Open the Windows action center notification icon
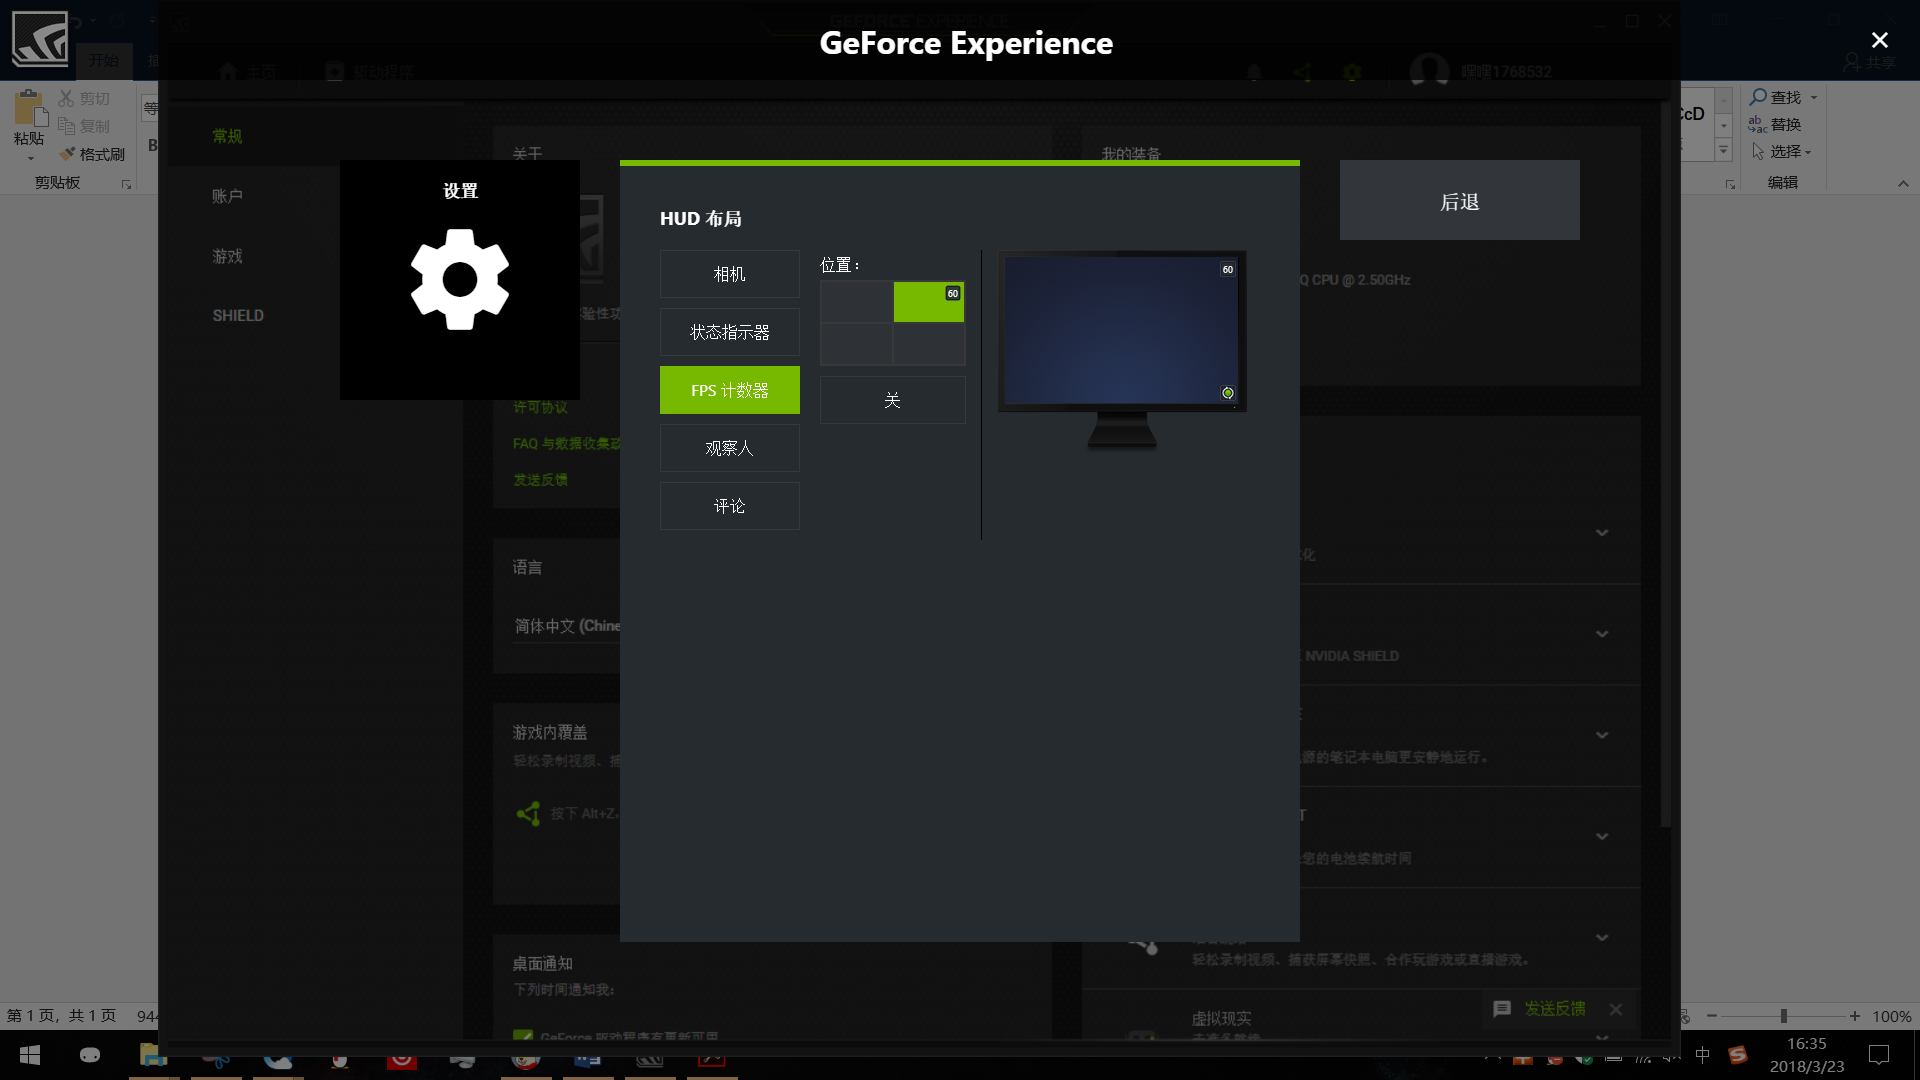The height and width of the screenshot is (1080, 1920). click(1879, 1055)
